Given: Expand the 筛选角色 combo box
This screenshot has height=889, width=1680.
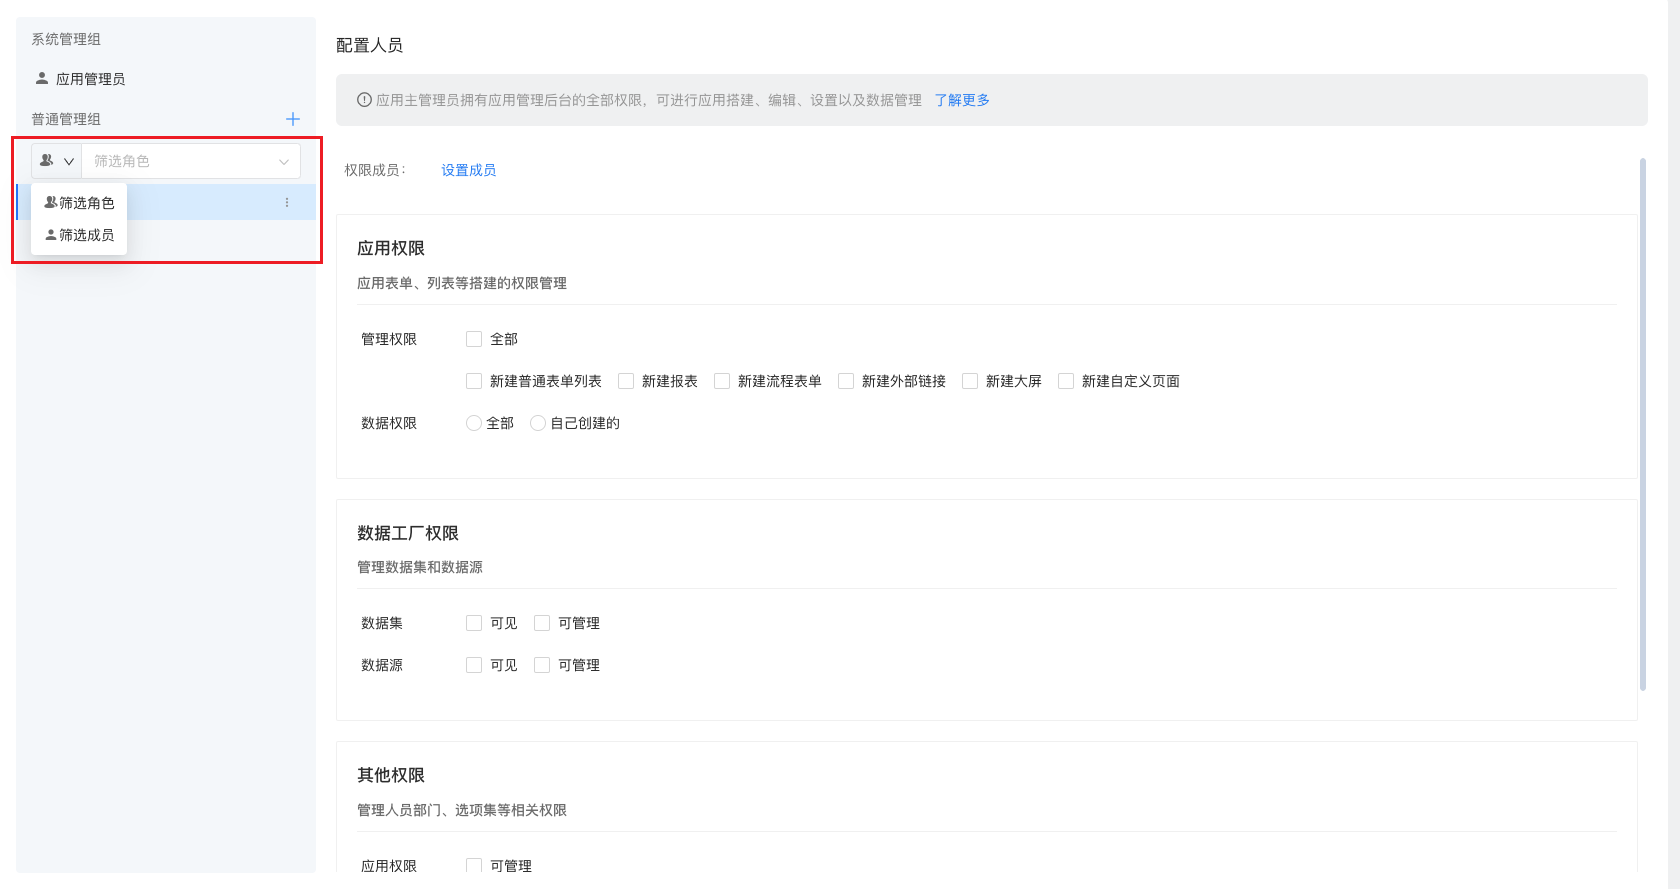Looking at the screenshot, I should [x=190, y=161].
